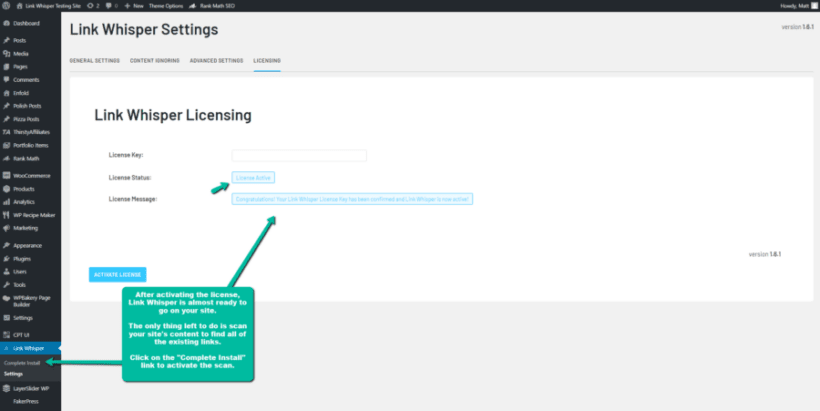
Task: Open Dashboard from the sidebar
Action: tap(26, 22)
